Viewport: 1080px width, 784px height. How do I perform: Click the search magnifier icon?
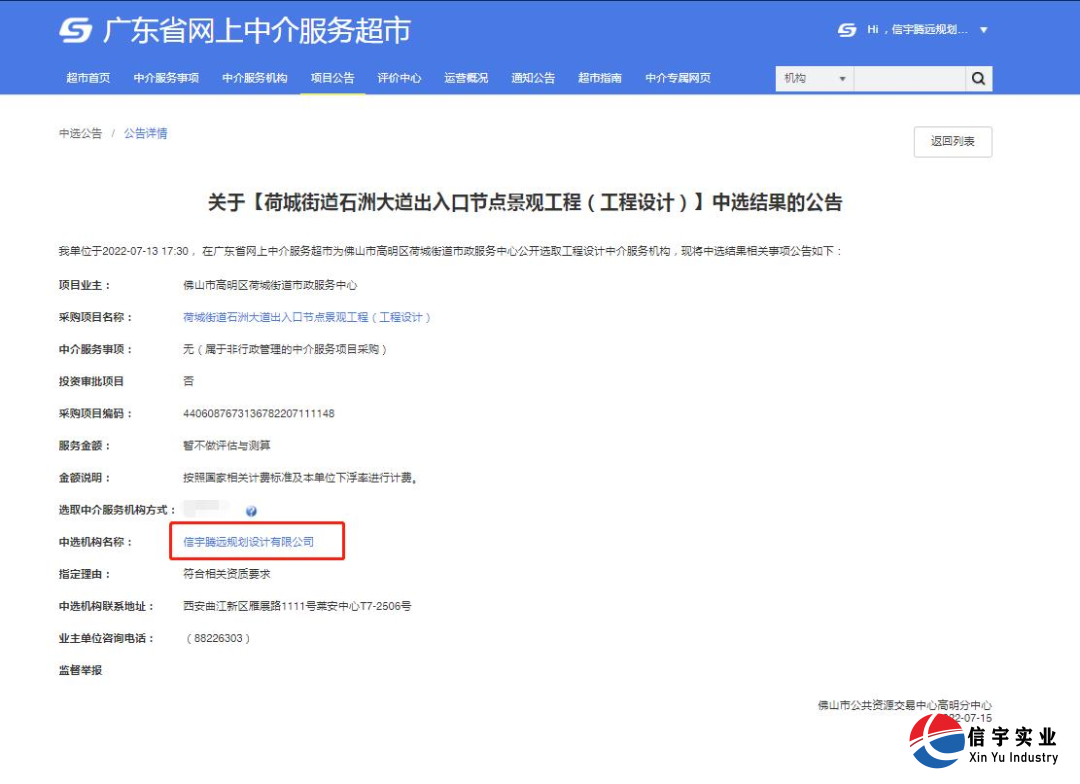pyautogui.click(x=978, y=78)
